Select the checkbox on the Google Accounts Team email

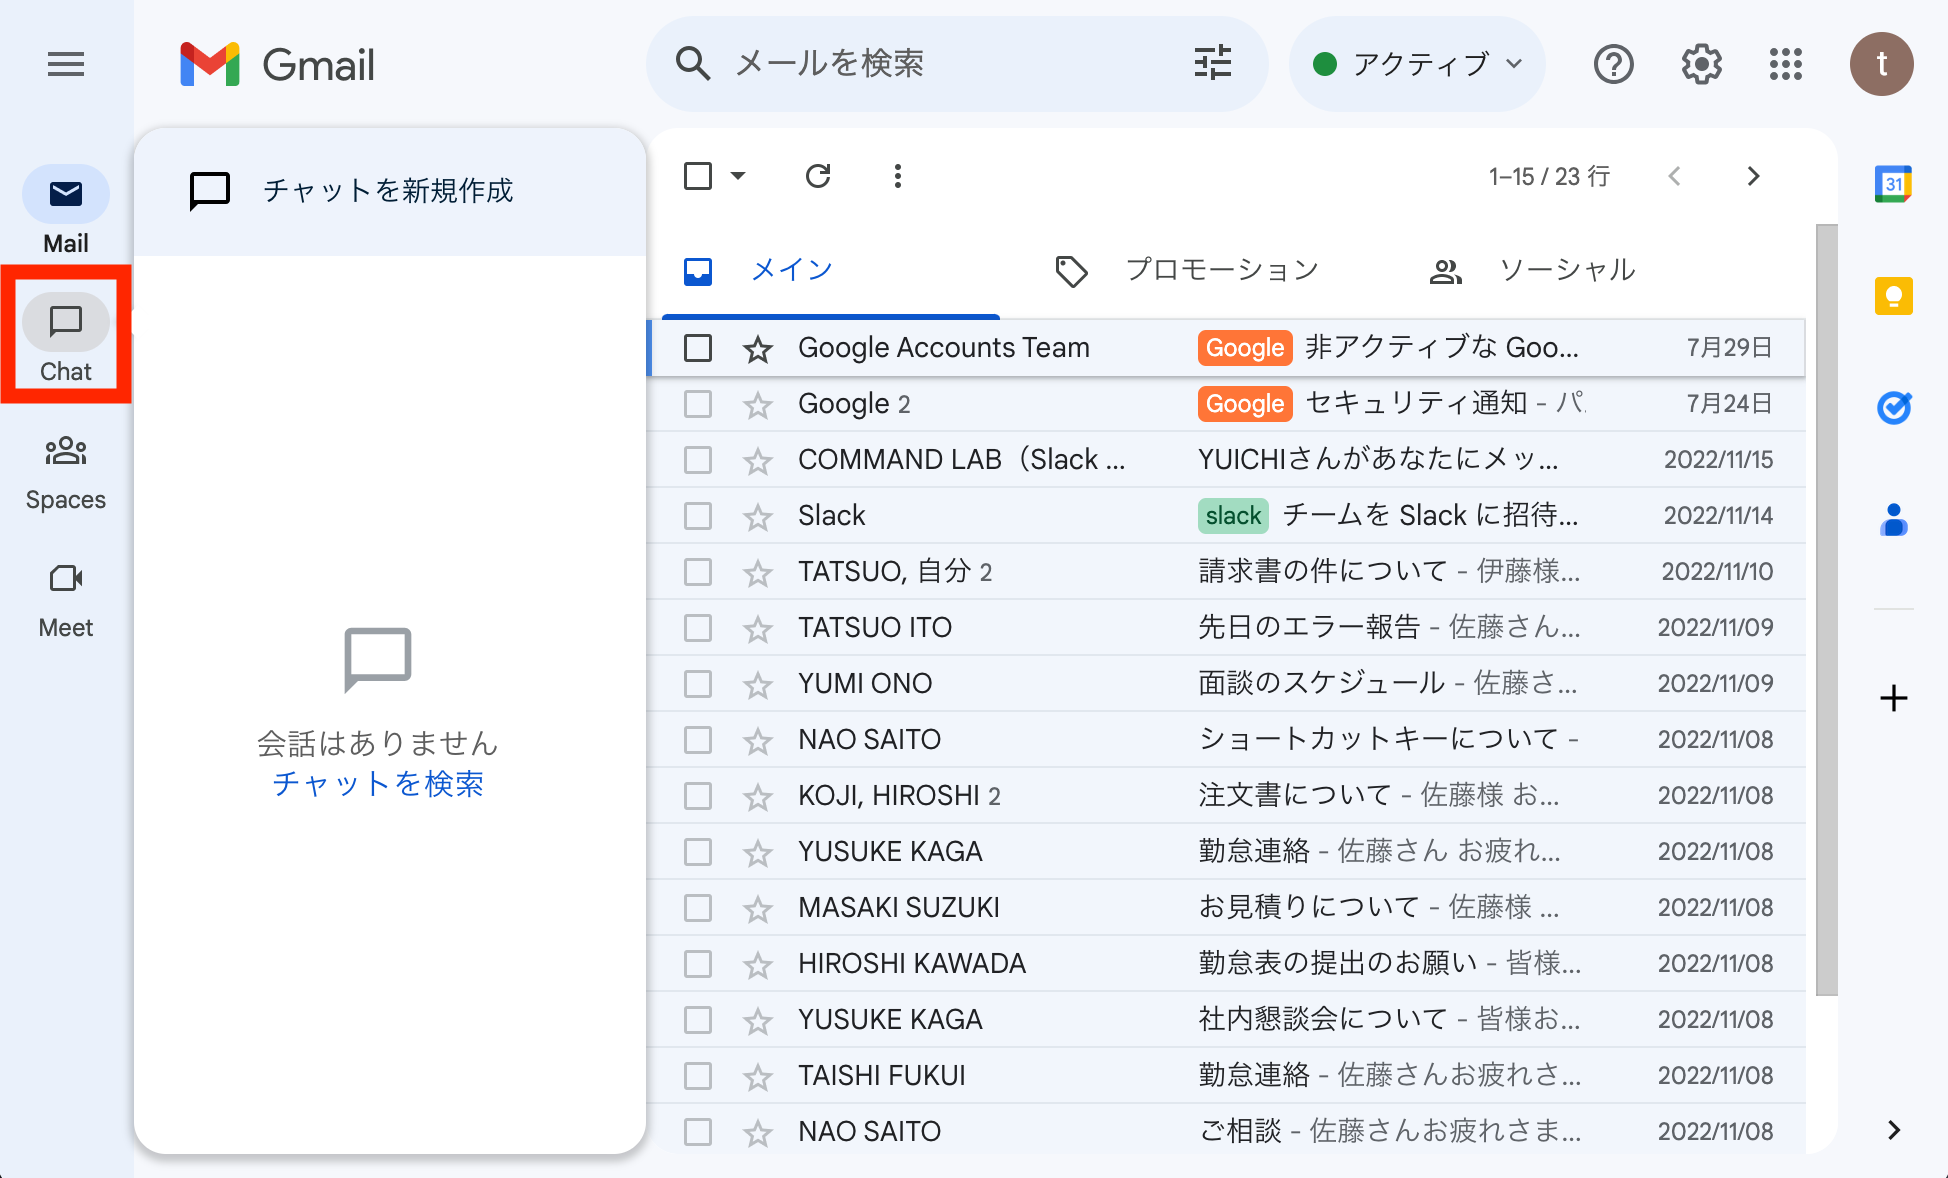click(x=697, y=347)
